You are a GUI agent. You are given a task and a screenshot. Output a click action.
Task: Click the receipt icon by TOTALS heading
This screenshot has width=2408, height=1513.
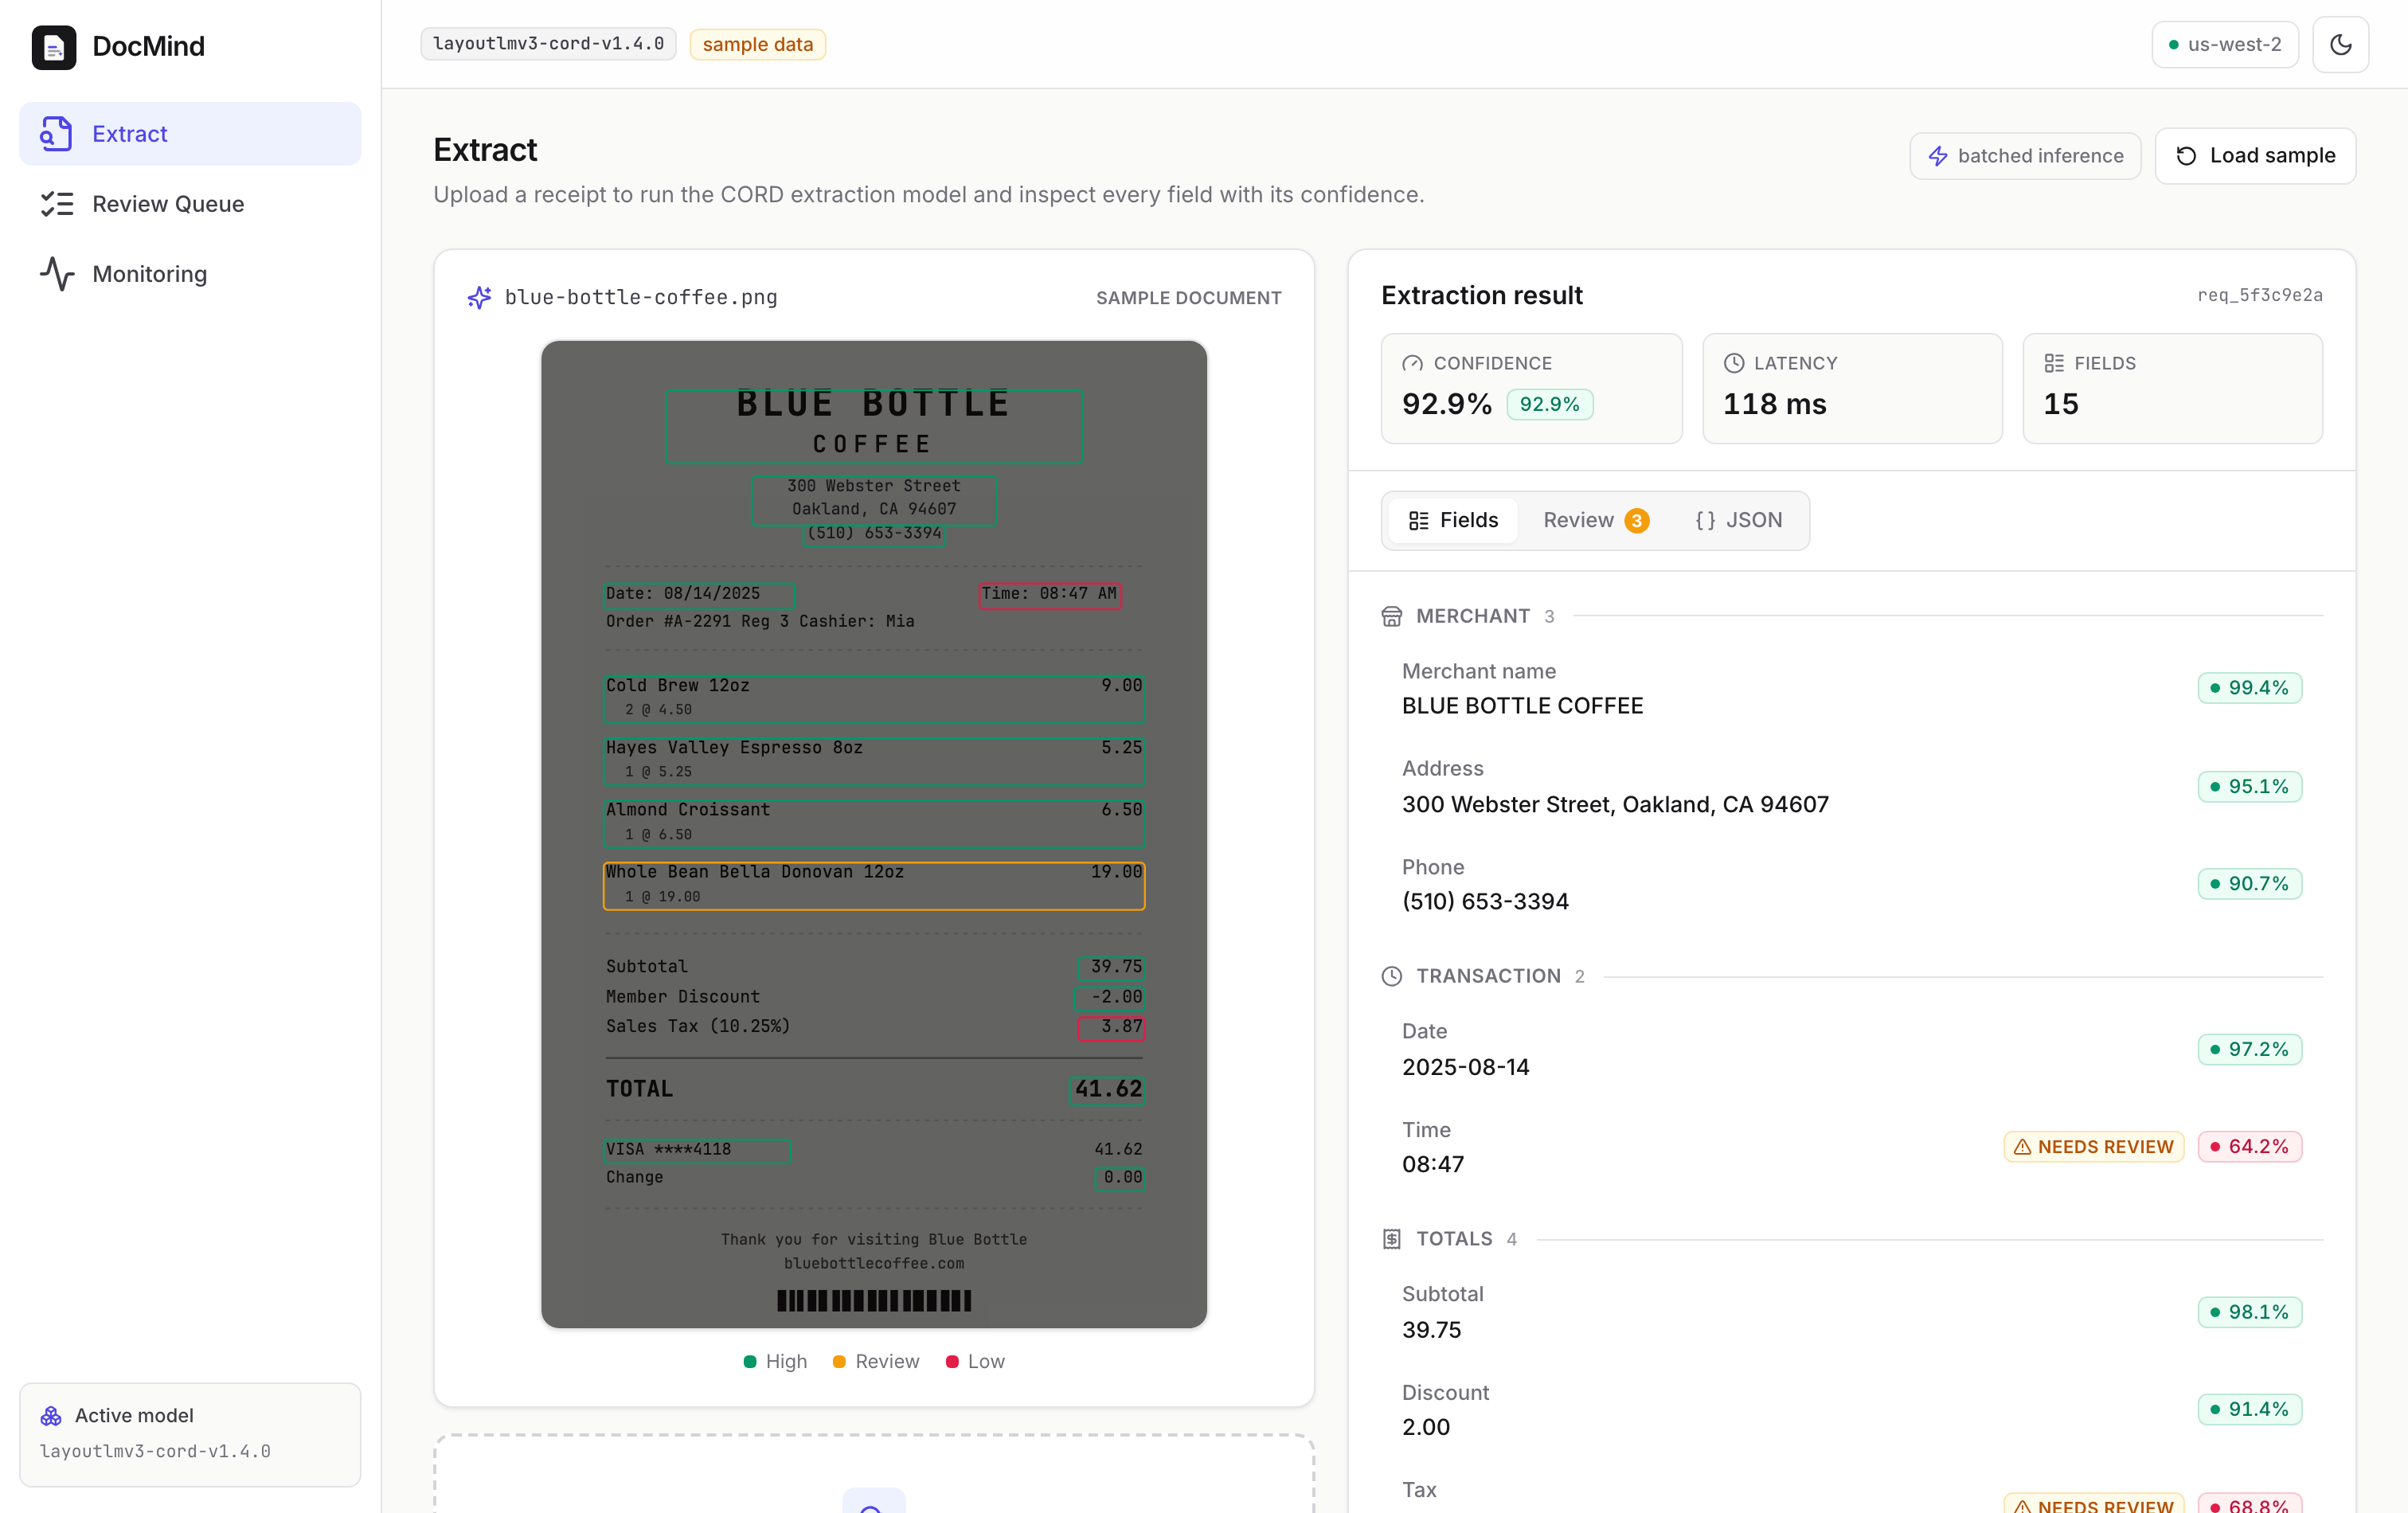pyautogui.click(x=1391, y=1239)
